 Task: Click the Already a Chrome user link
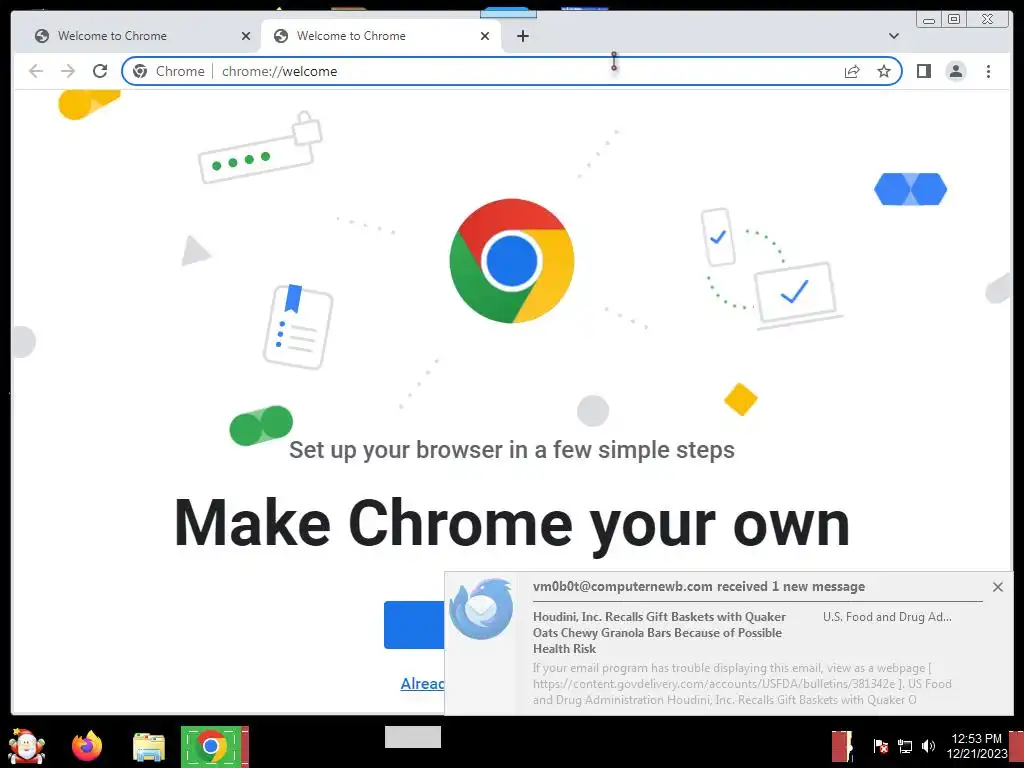[x=423, y=684]
